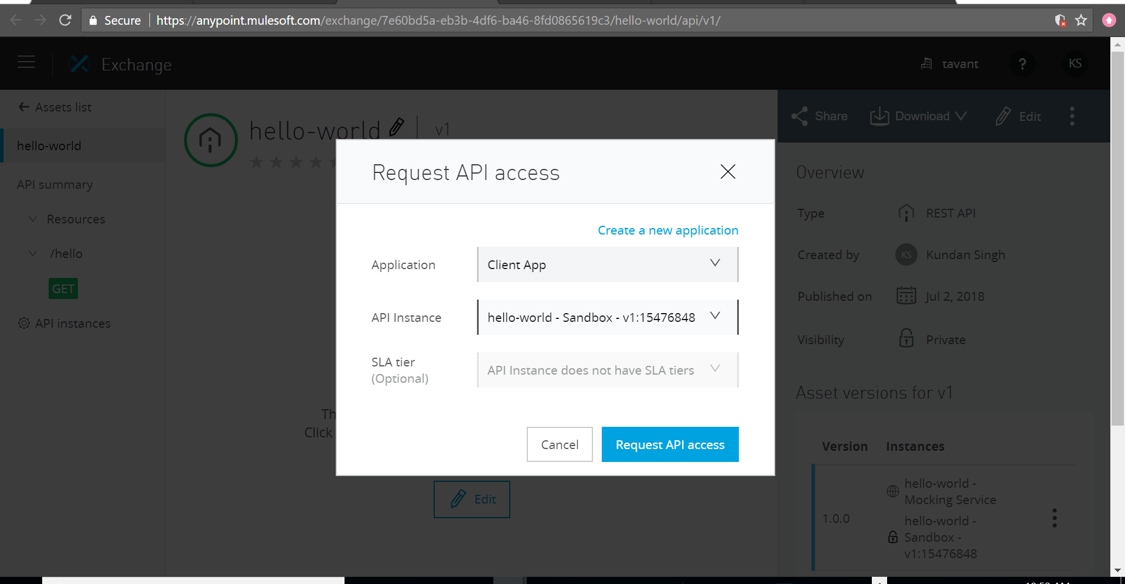Open the Download dropdown

tap(918, 116)
